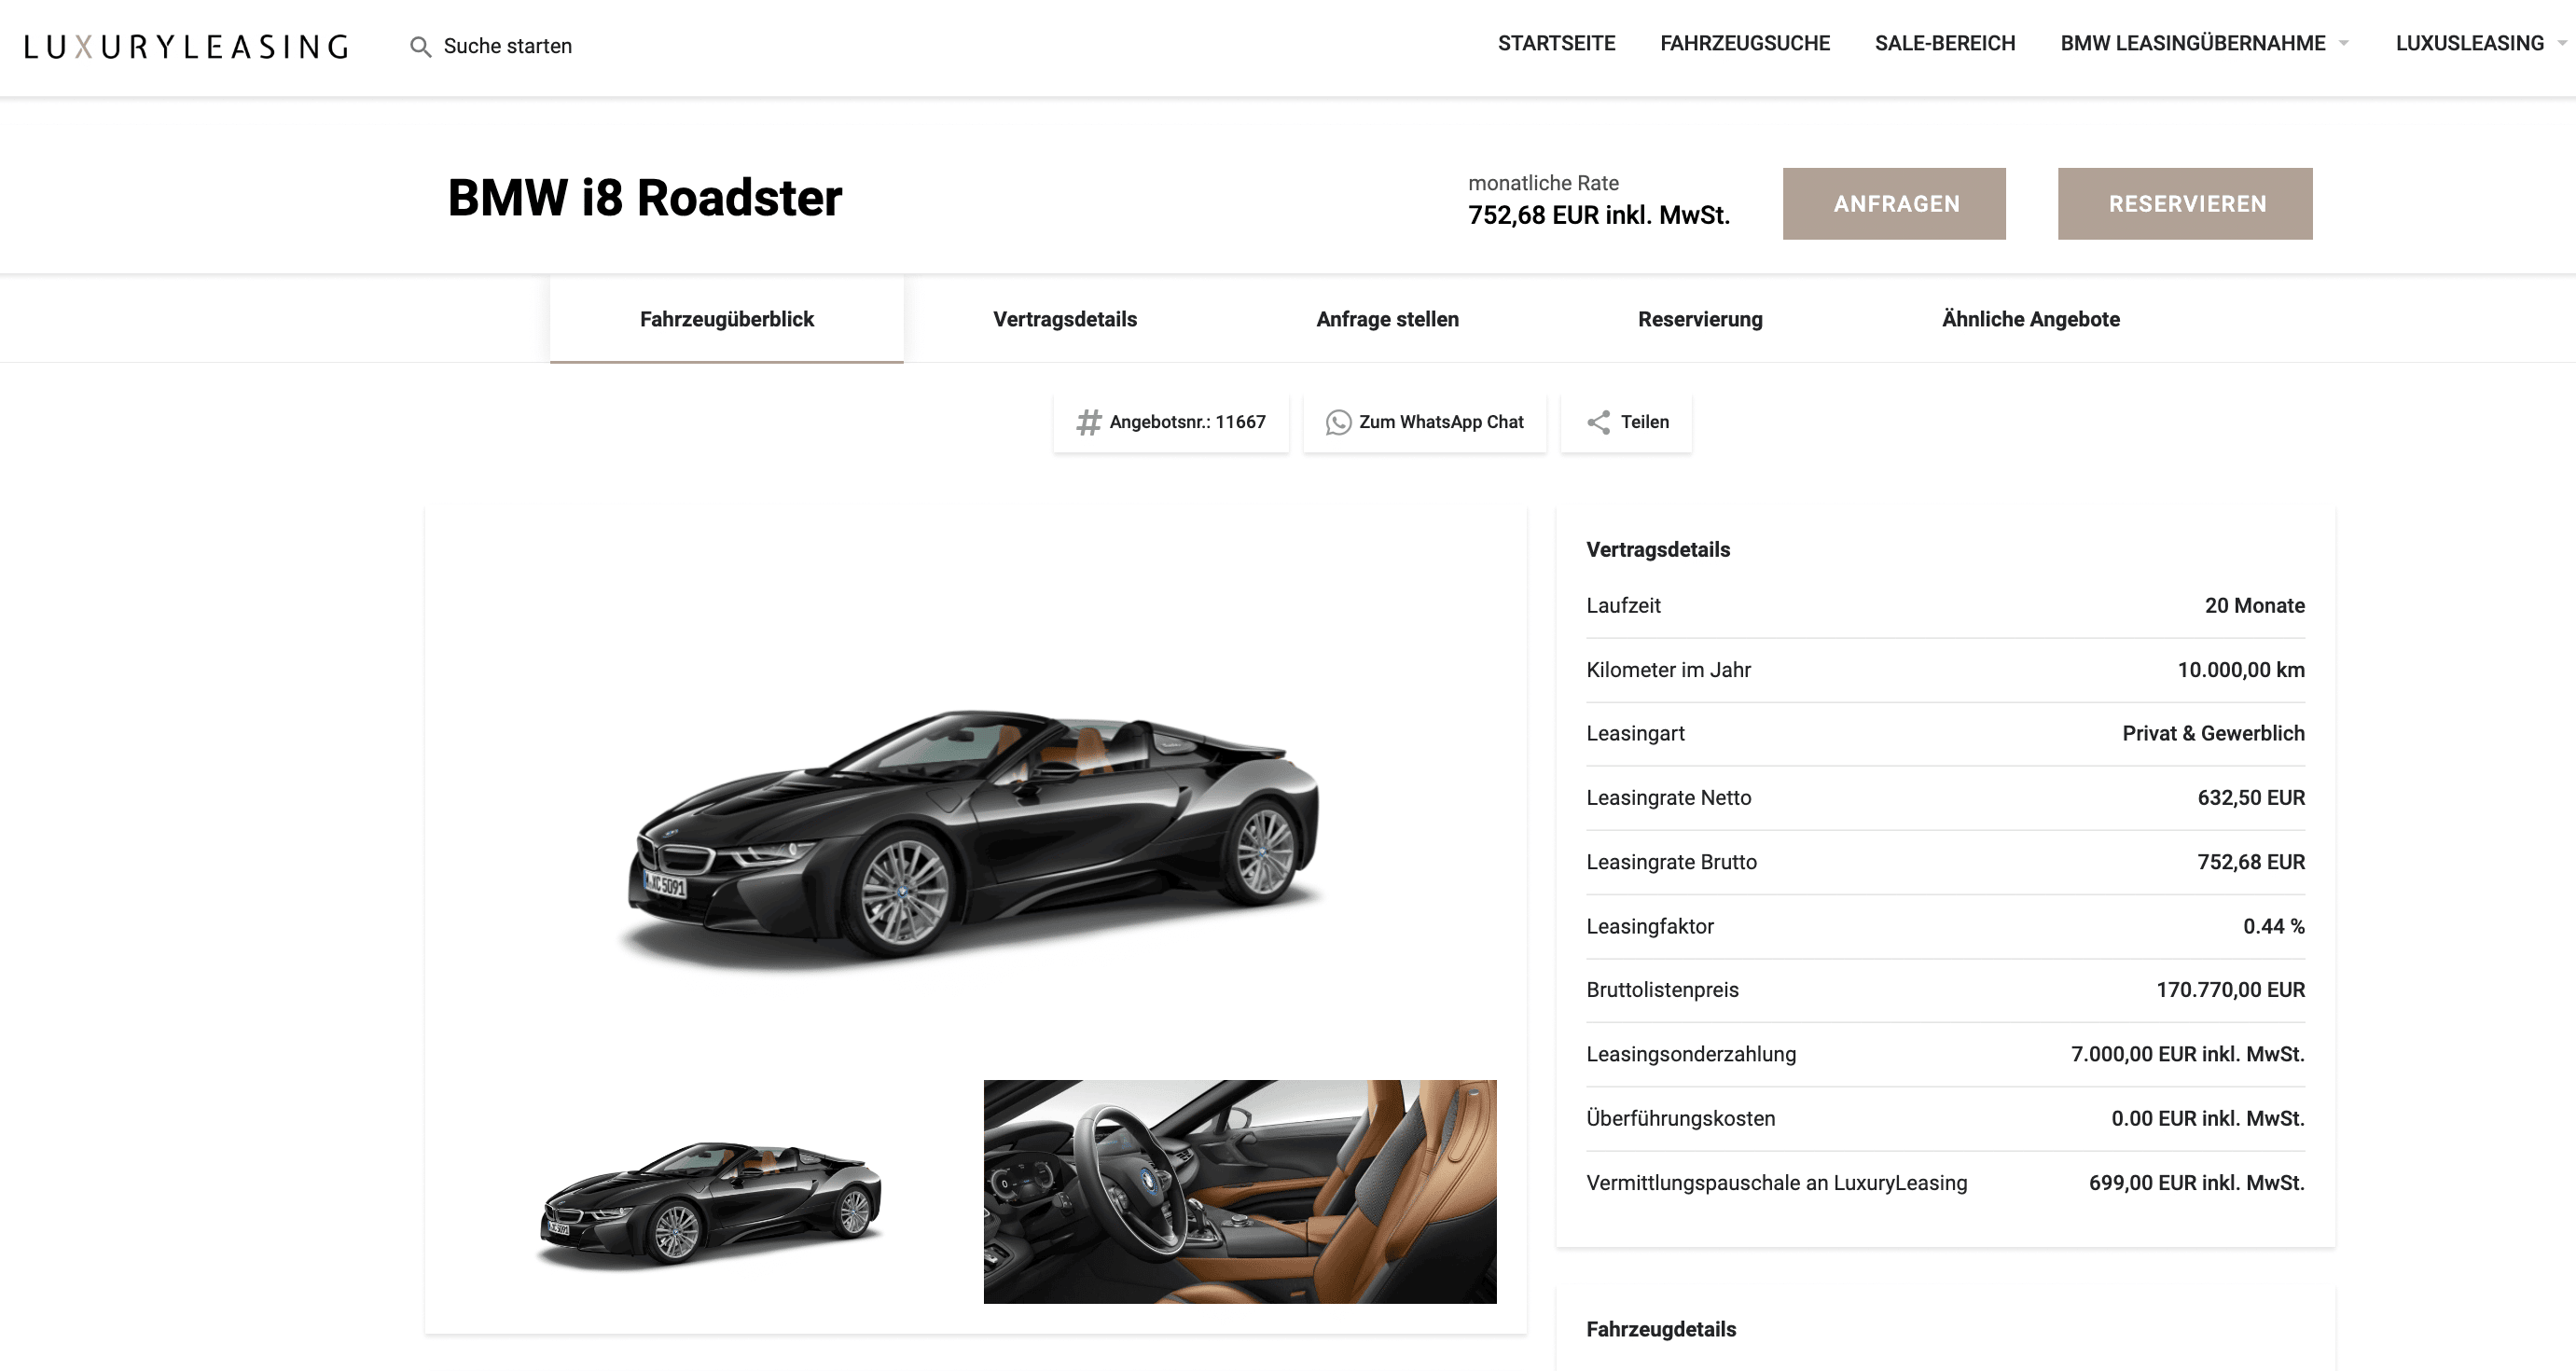Switch to the Vertragsdetails tab

[x=1065, y=319]
